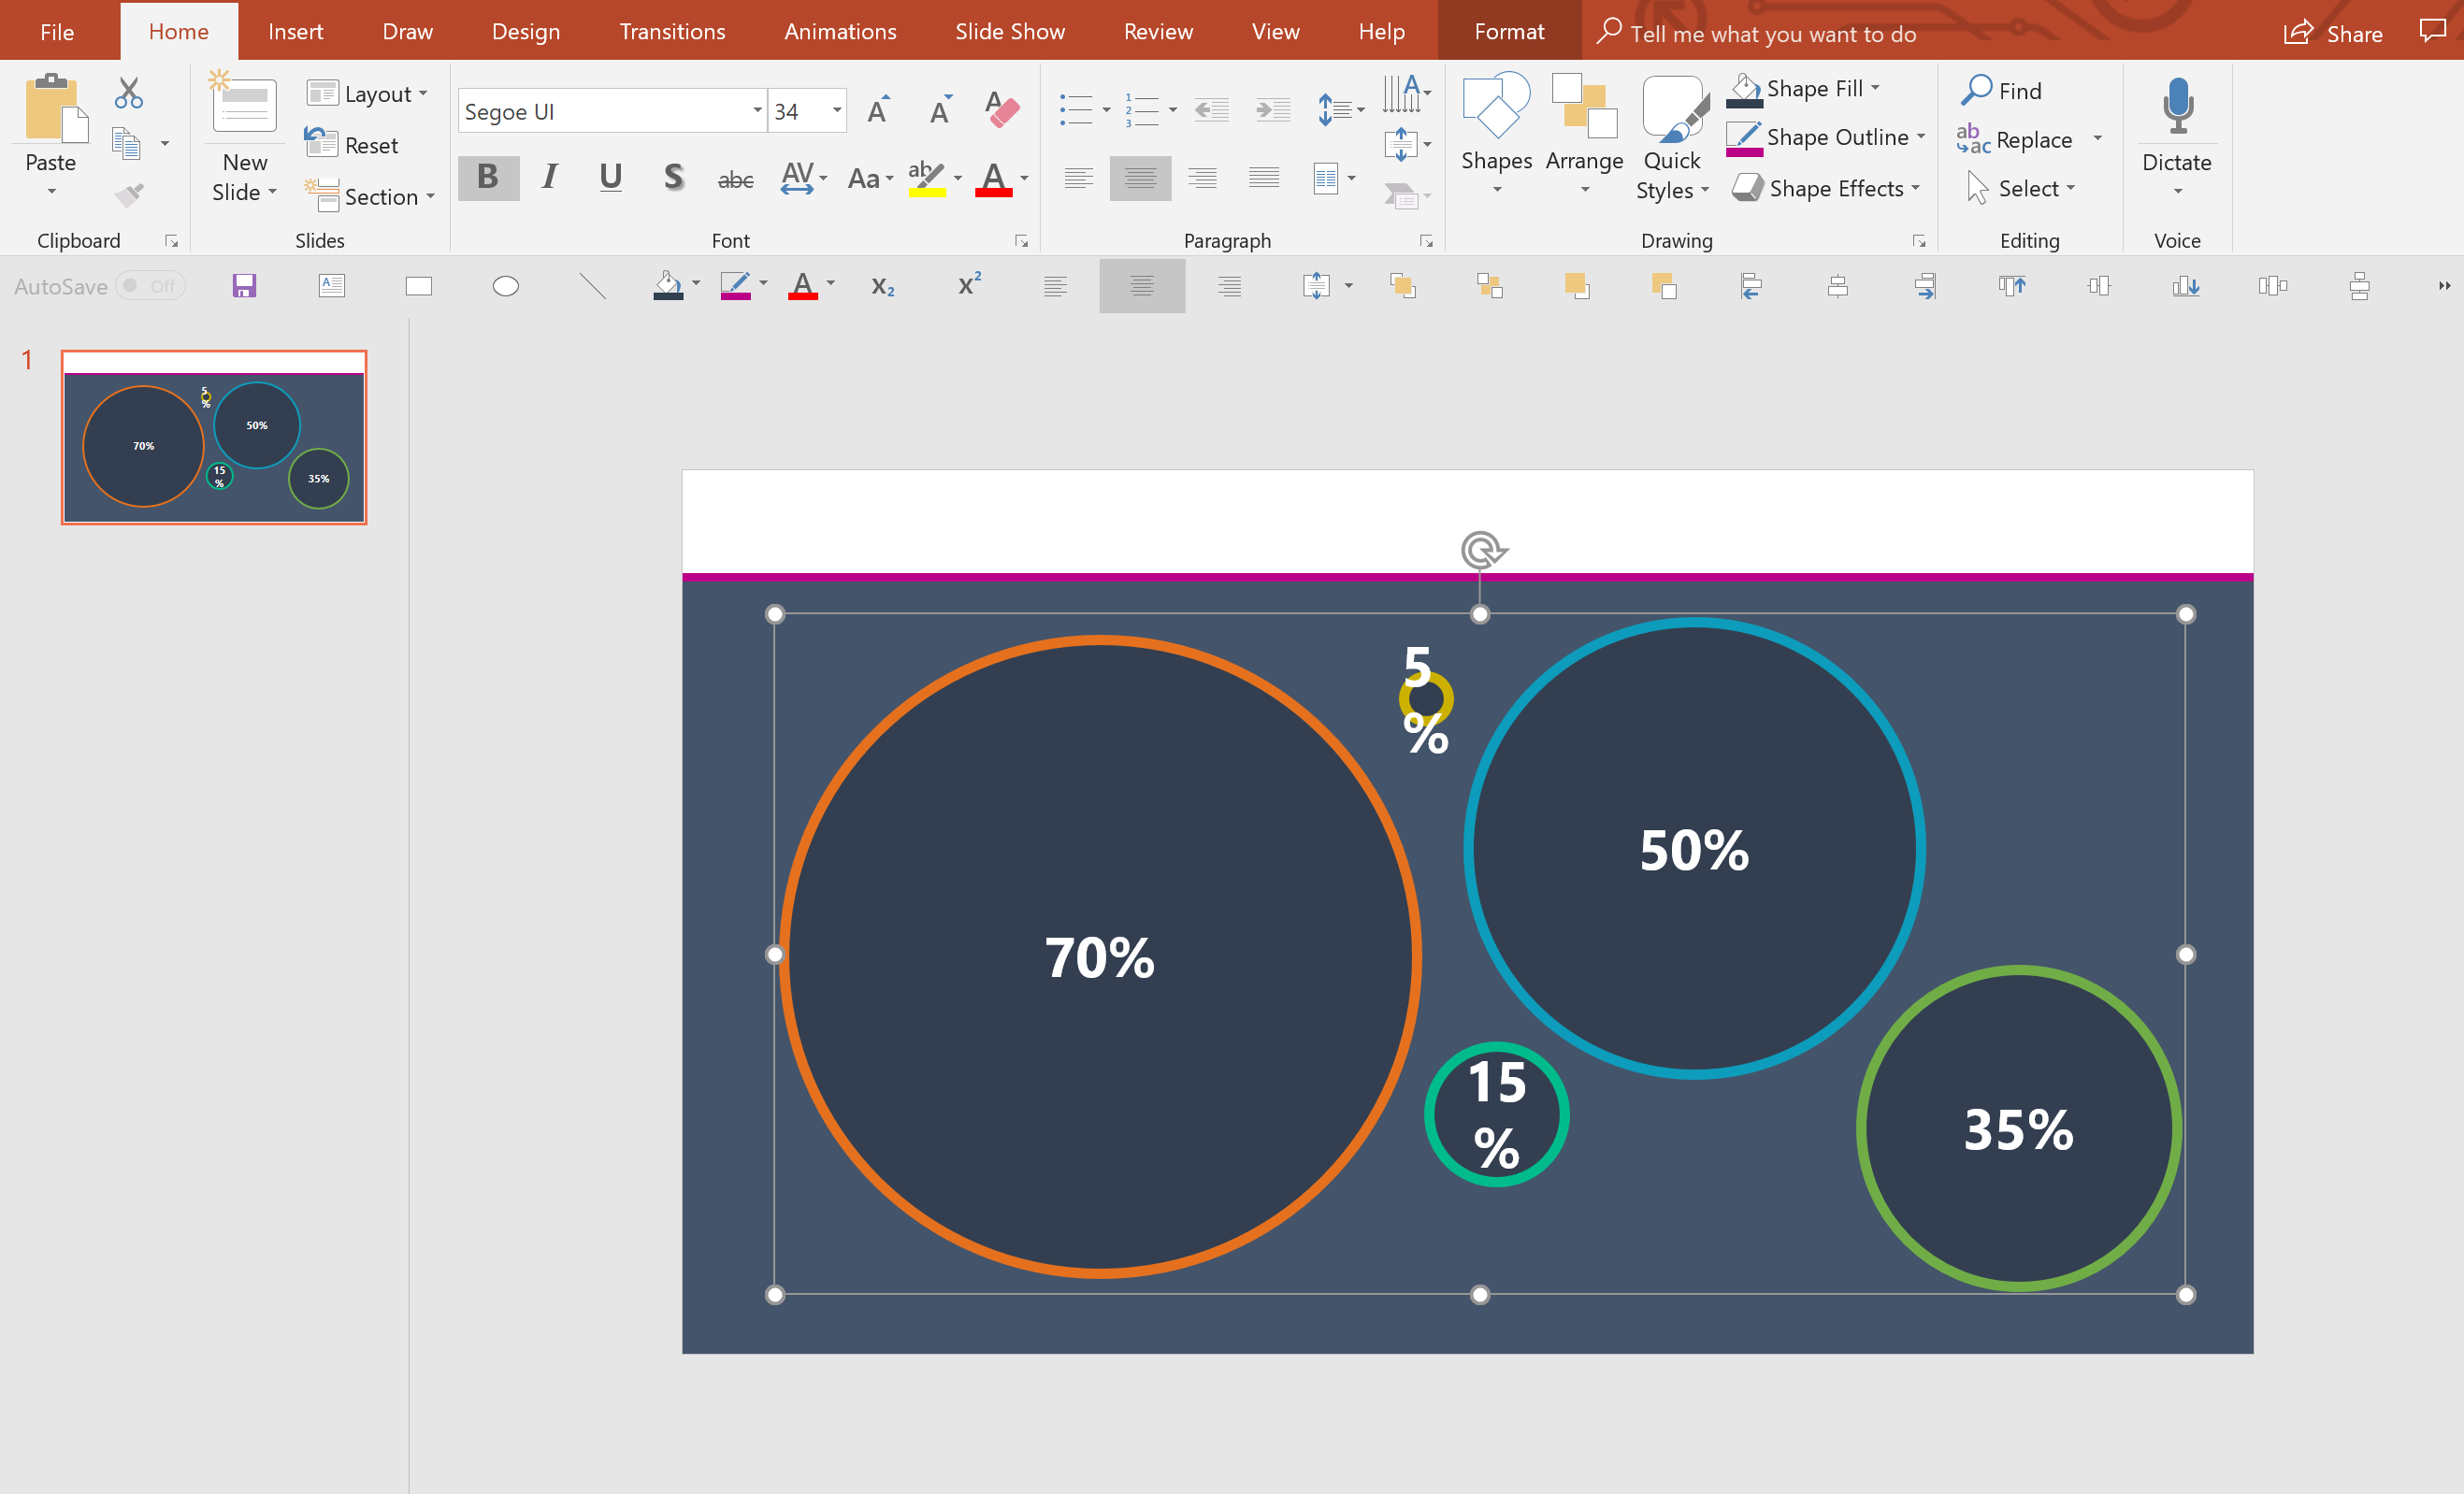
Task: Click the Clear All Formatting eraser icon
Action: point(1001,110)
